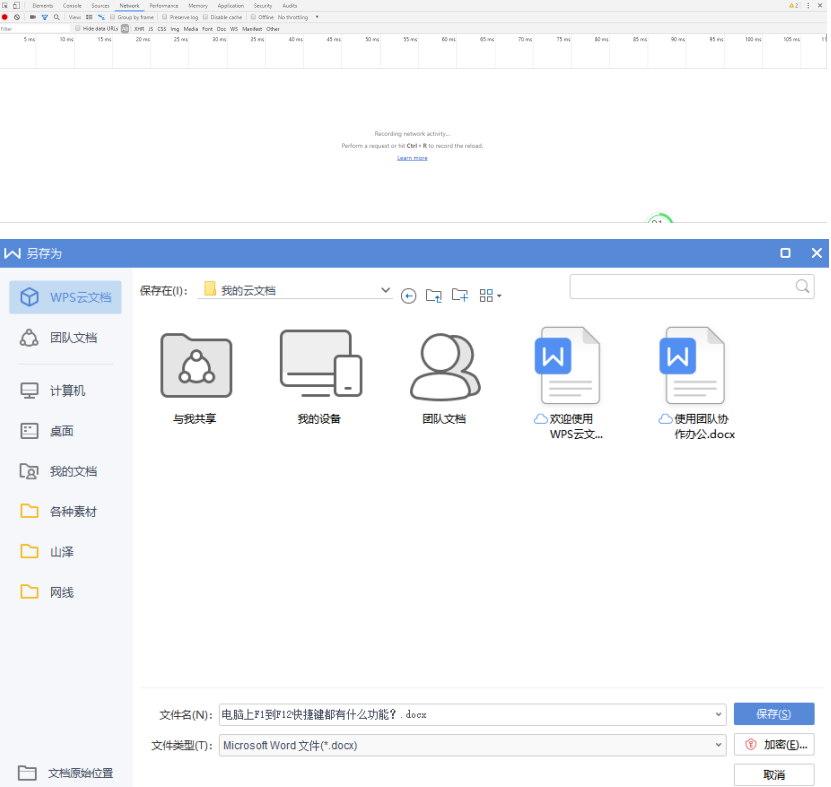
Task: Click the 加密(E)... encrypt button
Action: (774, 745)
